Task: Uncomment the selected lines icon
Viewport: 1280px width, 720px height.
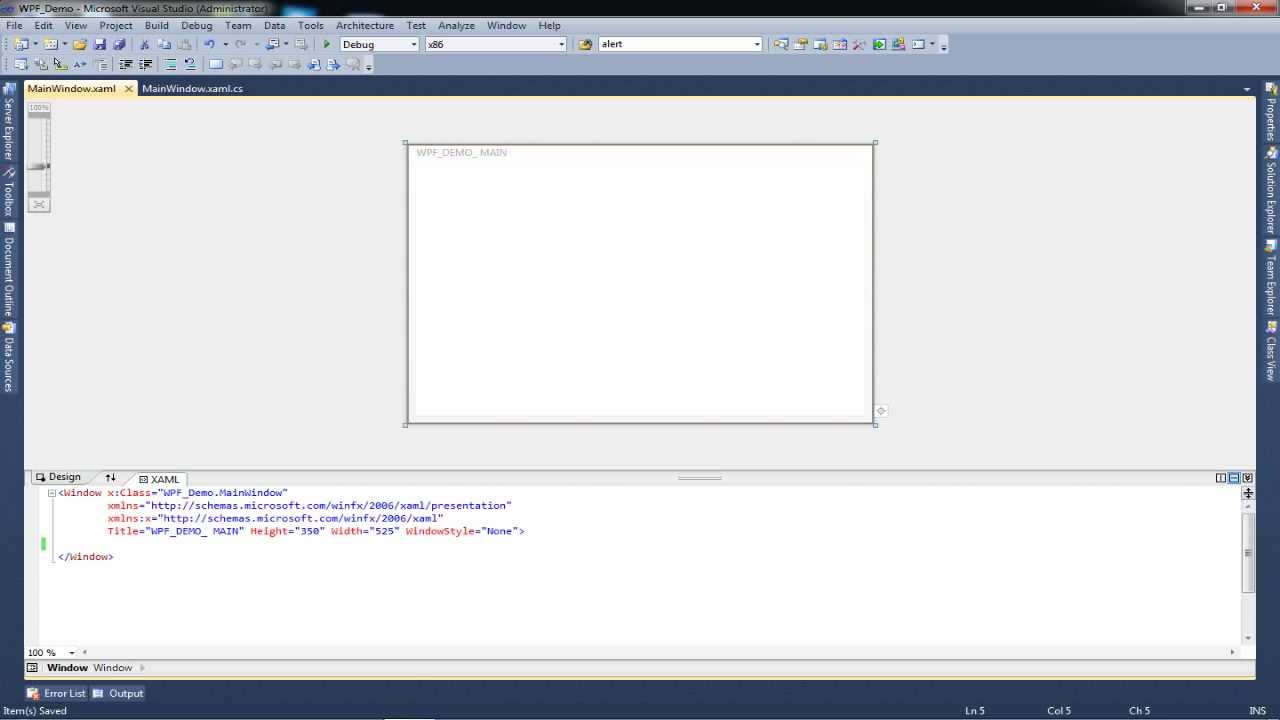Action: (x=190, y=64)
